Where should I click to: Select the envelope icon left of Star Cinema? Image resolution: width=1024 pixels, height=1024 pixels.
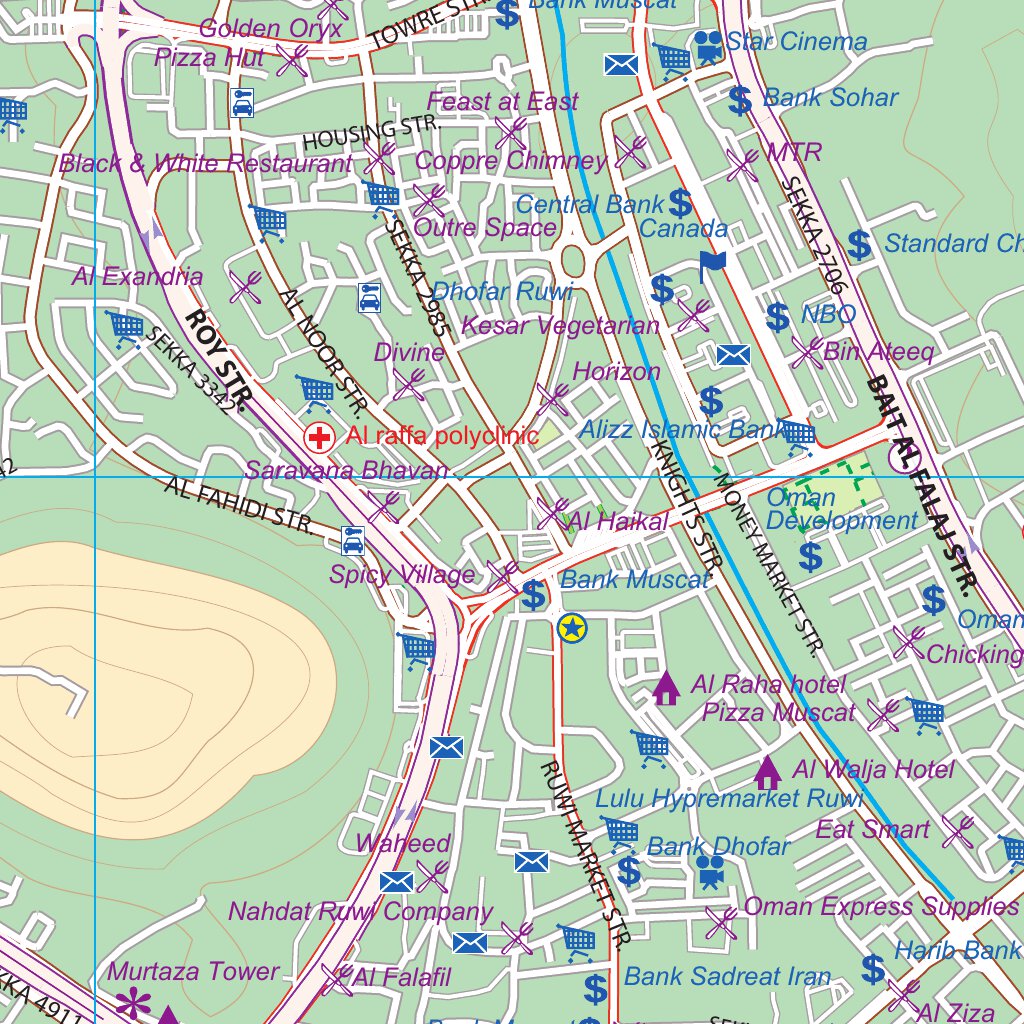pos(621,66)
